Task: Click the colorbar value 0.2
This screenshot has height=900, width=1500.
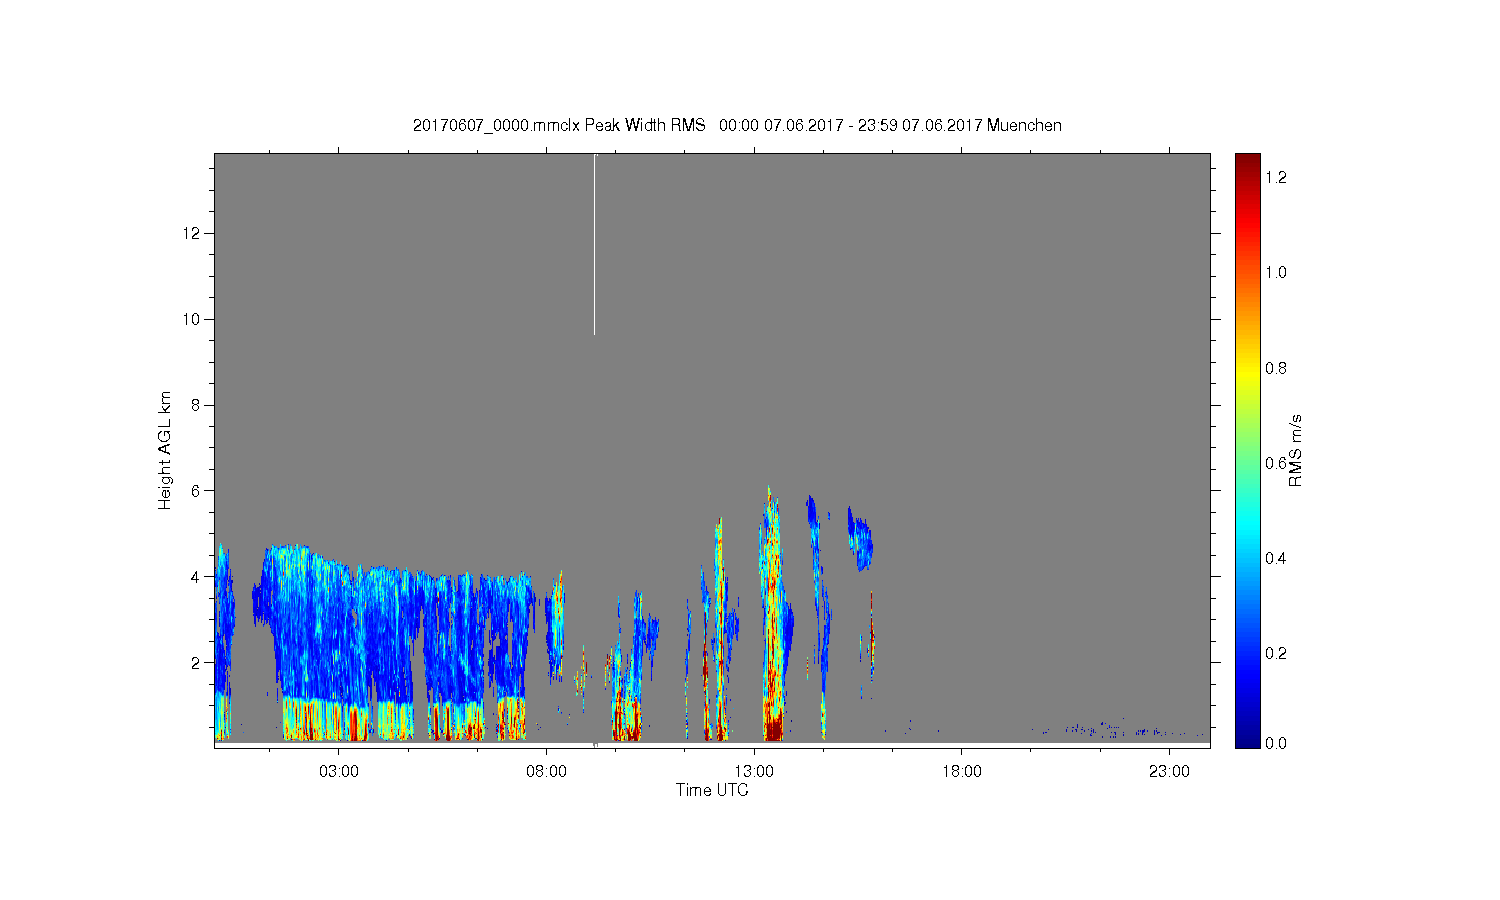Action: click(1276, 653)
